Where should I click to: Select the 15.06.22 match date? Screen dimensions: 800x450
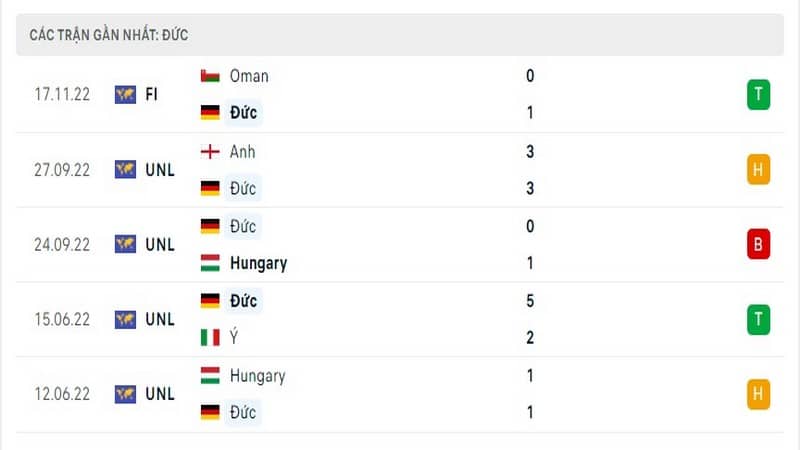point(62,319)
